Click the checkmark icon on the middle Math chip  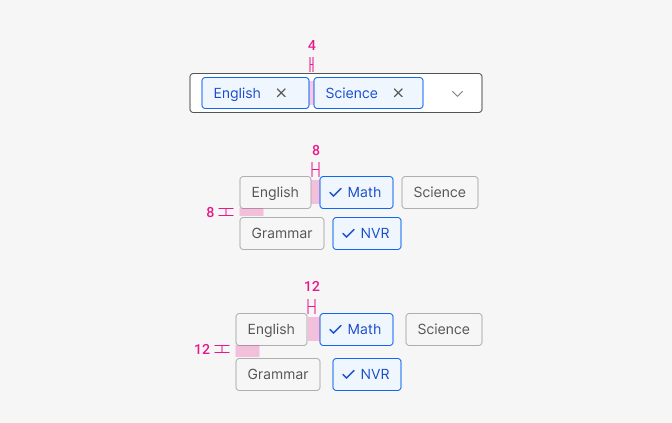point(335,192)
